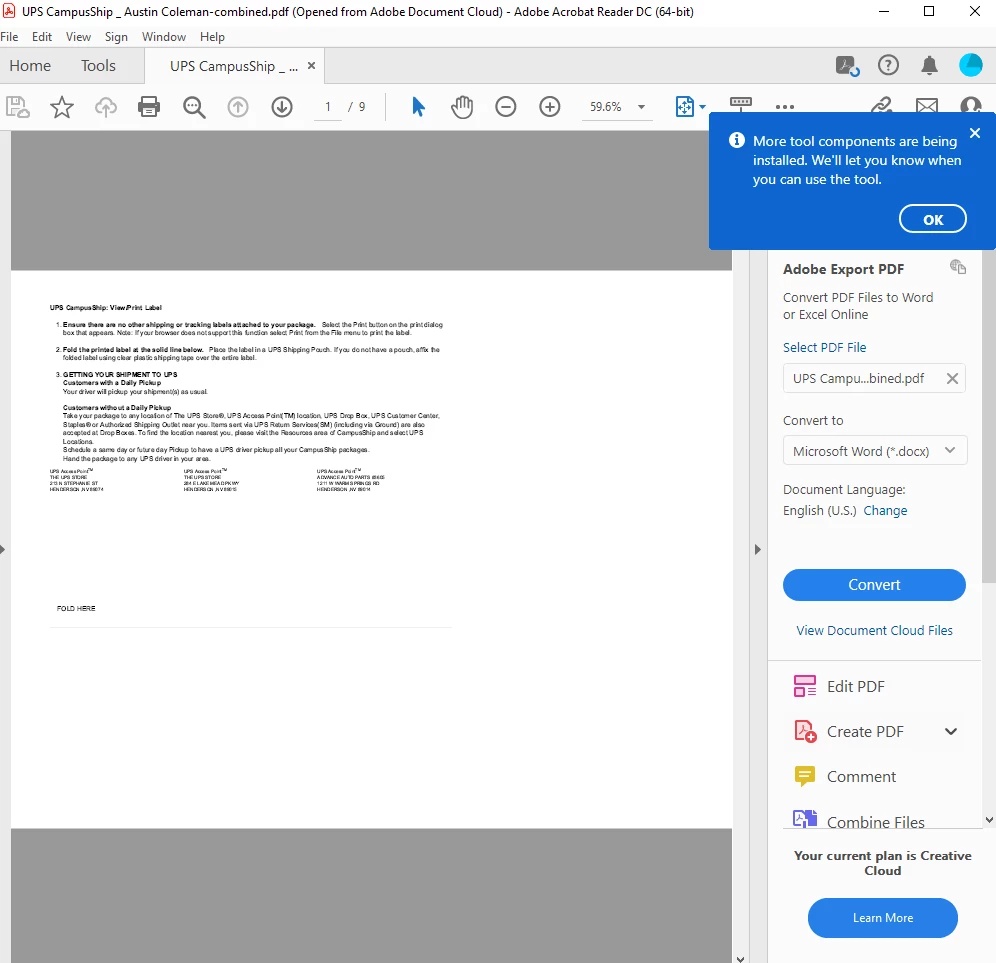Select the UPS CampusShip document tab
Image resolution: width=996 pixels, height=963 pixels.
coord(233,66)
